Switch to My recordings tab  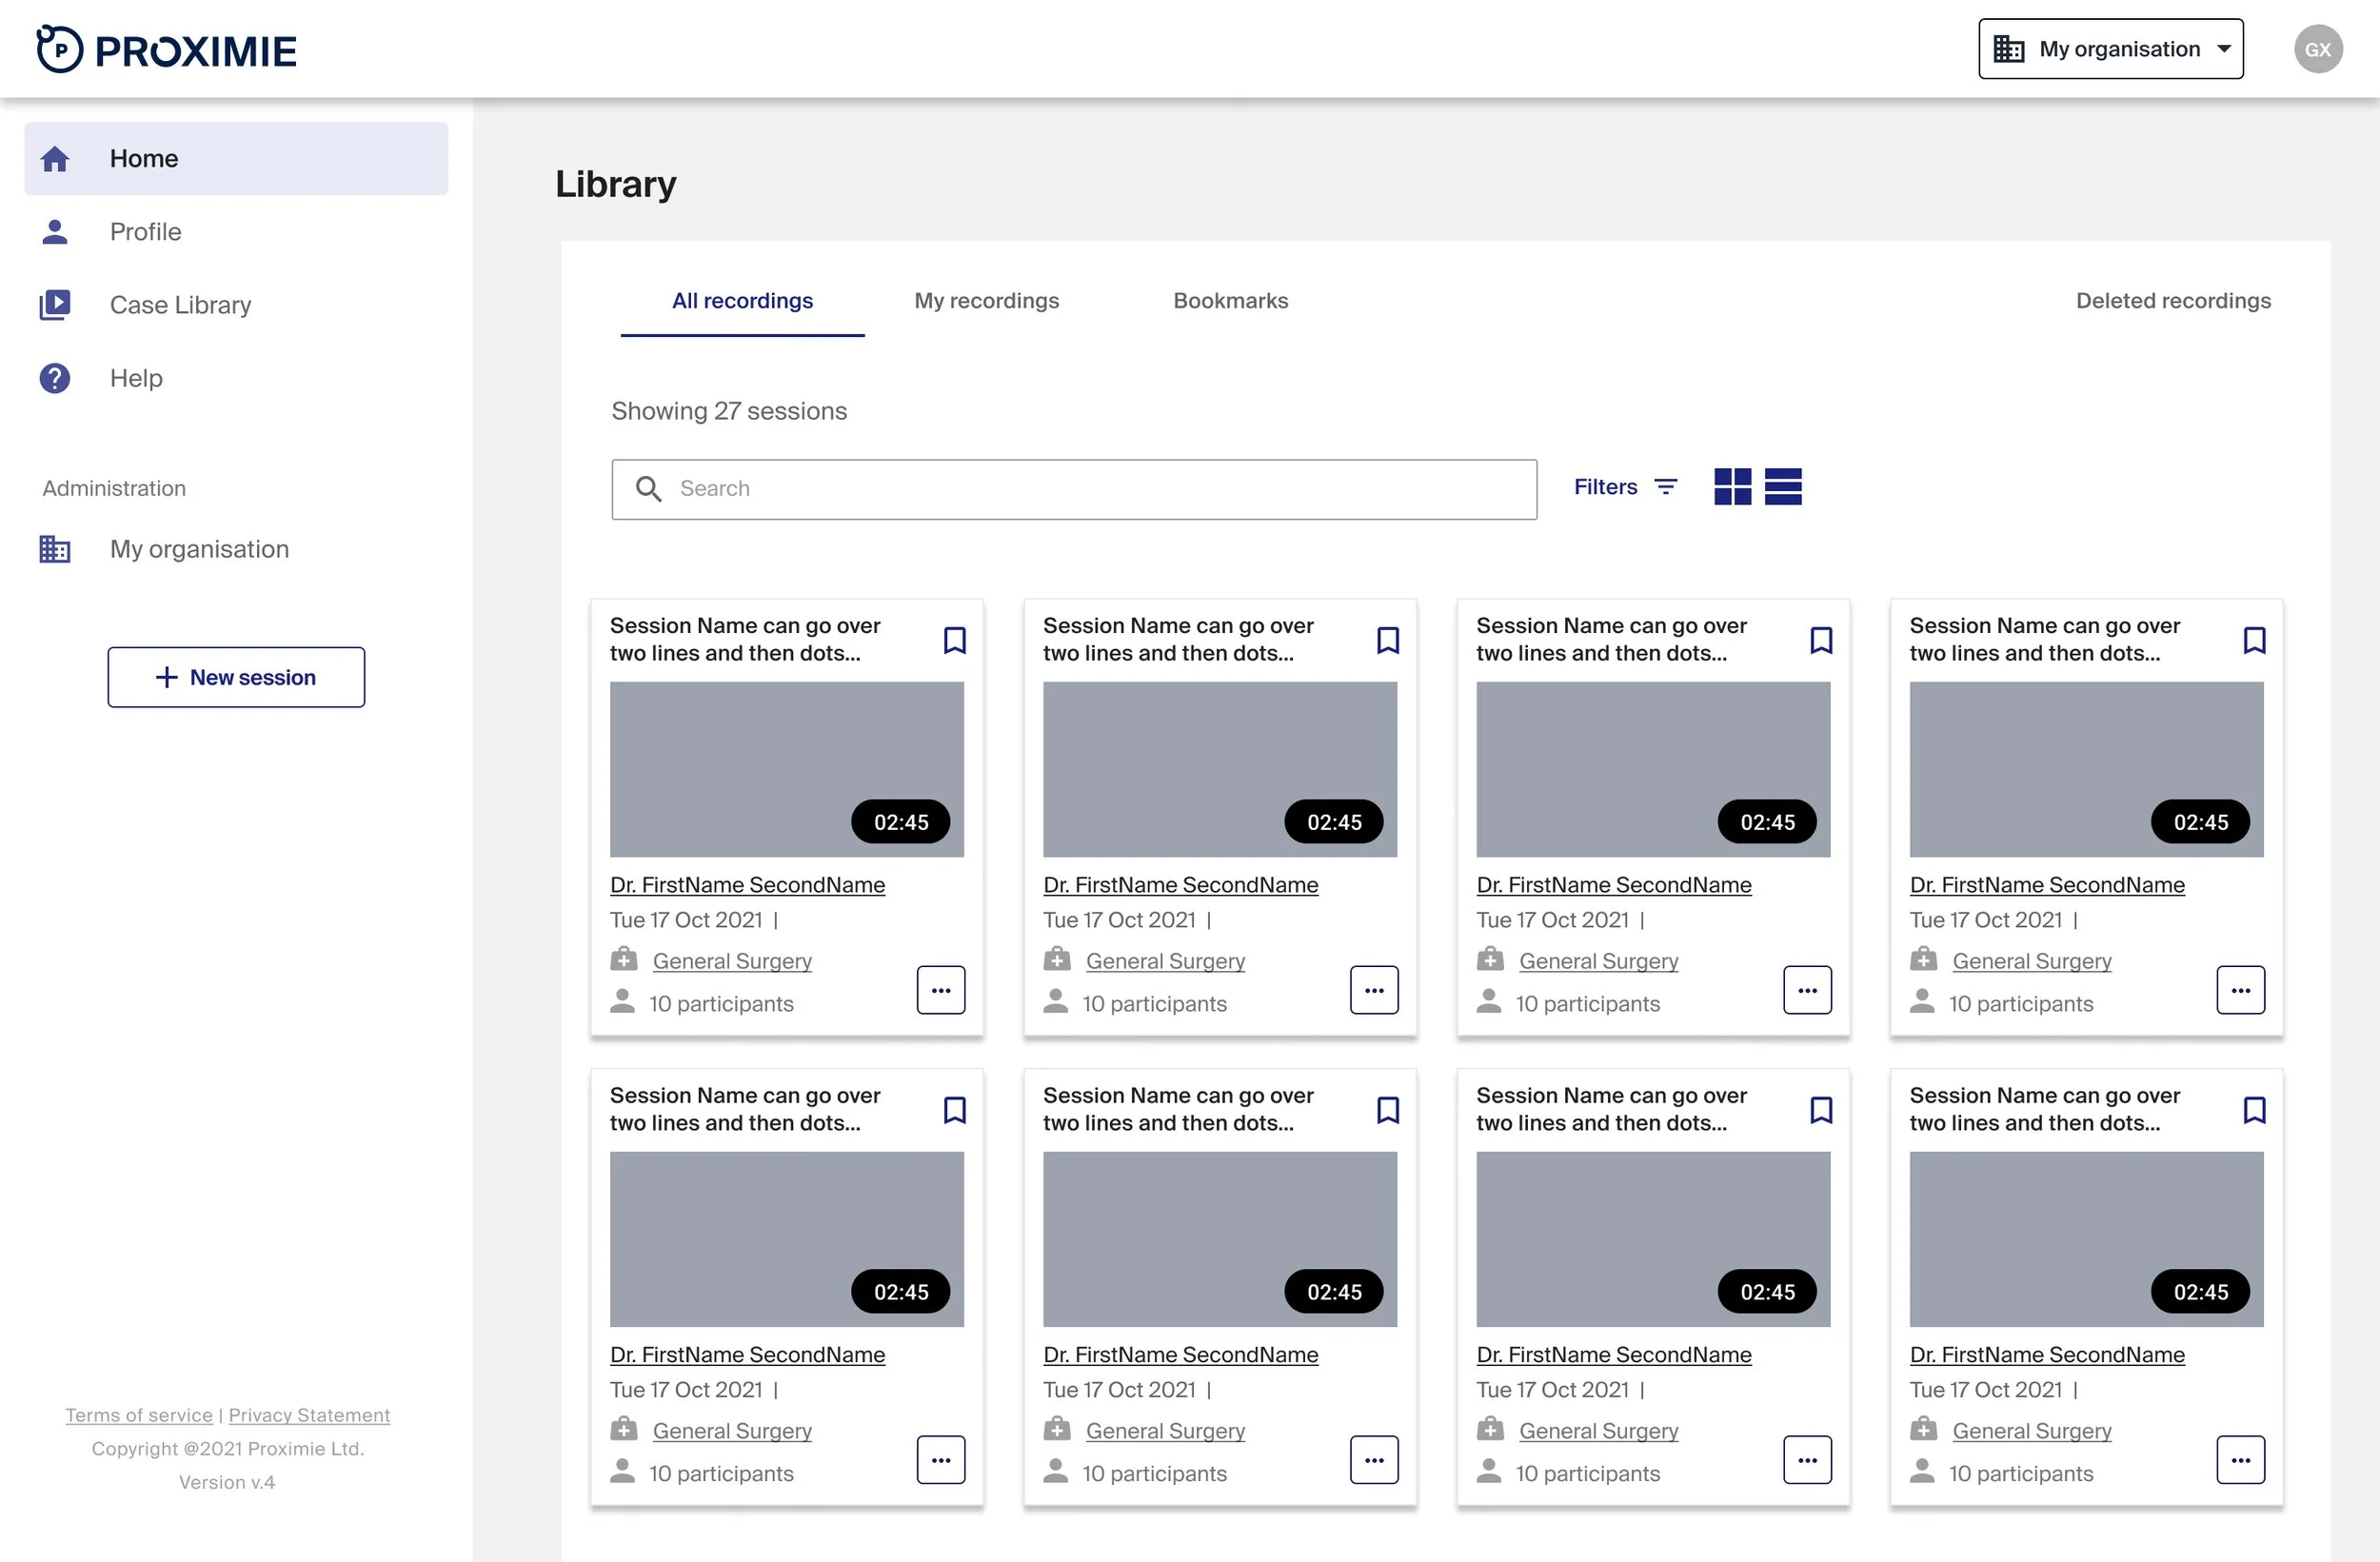click(x=986, y=301)
